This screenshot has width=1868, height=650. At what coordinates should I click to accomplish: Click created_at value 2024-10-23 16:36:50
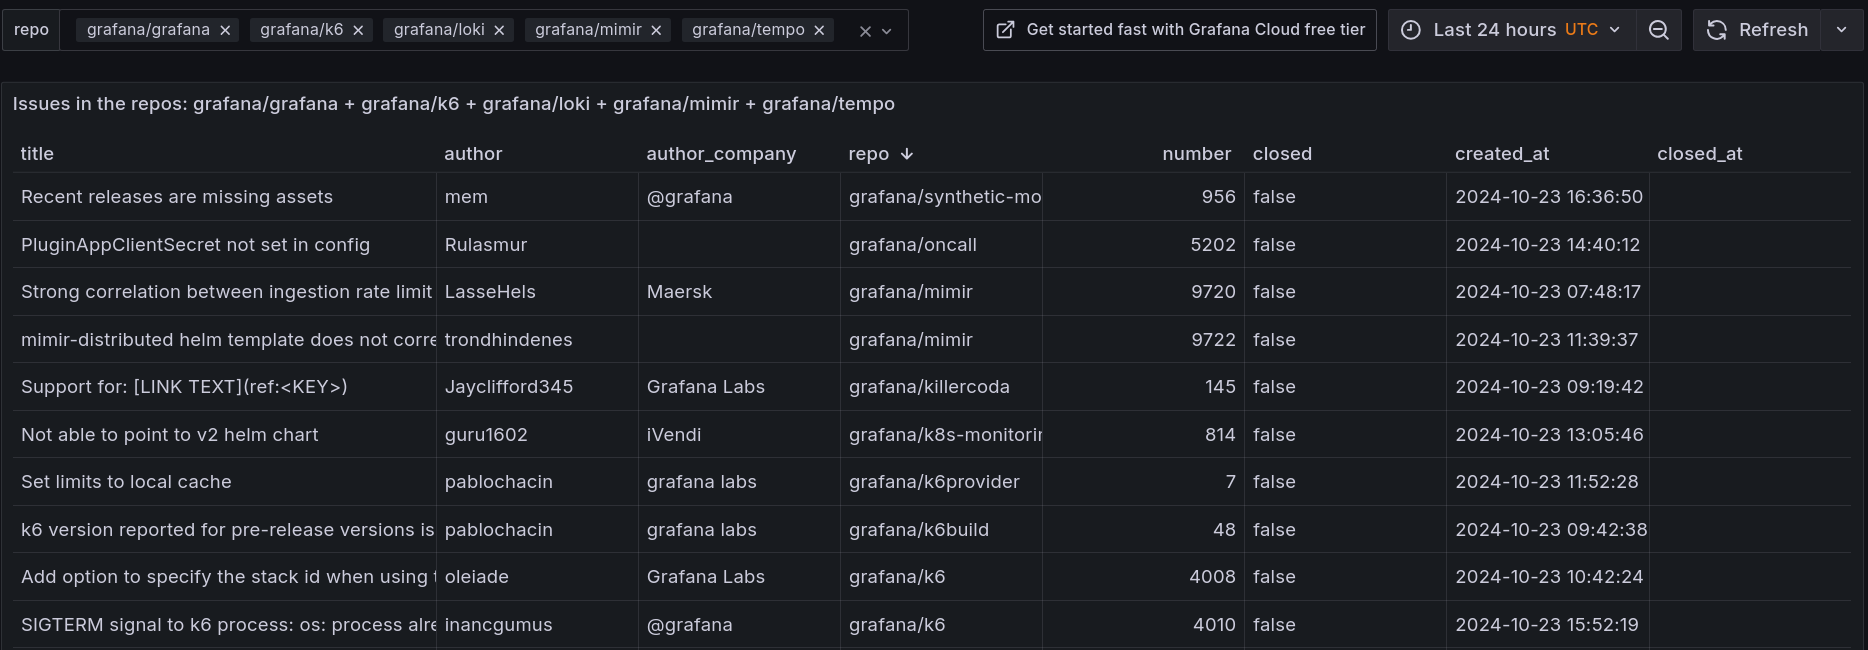1549,197
